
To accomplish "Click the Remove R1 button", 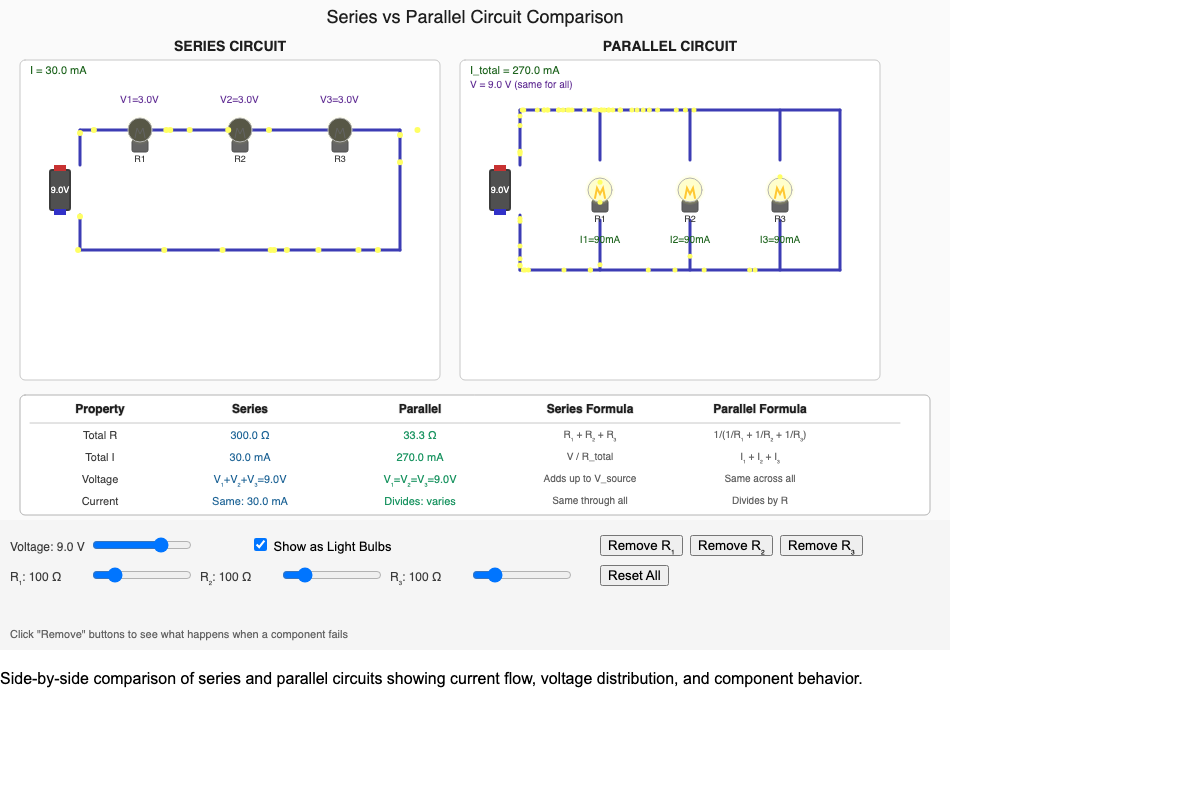I will pos(640,545).
